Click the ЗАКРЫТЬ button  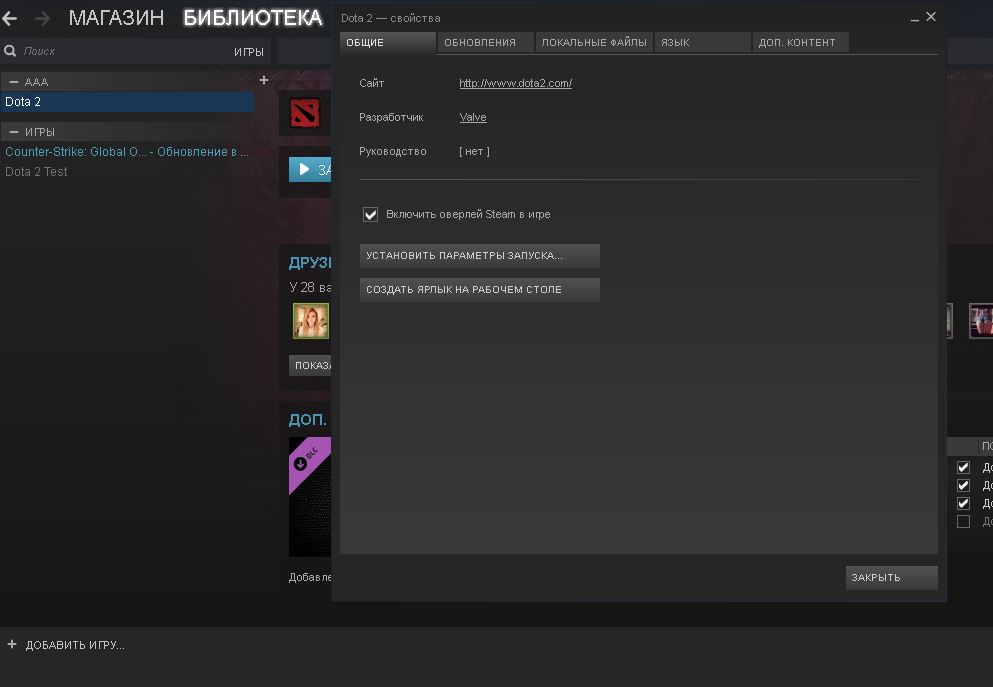[892, 577]
